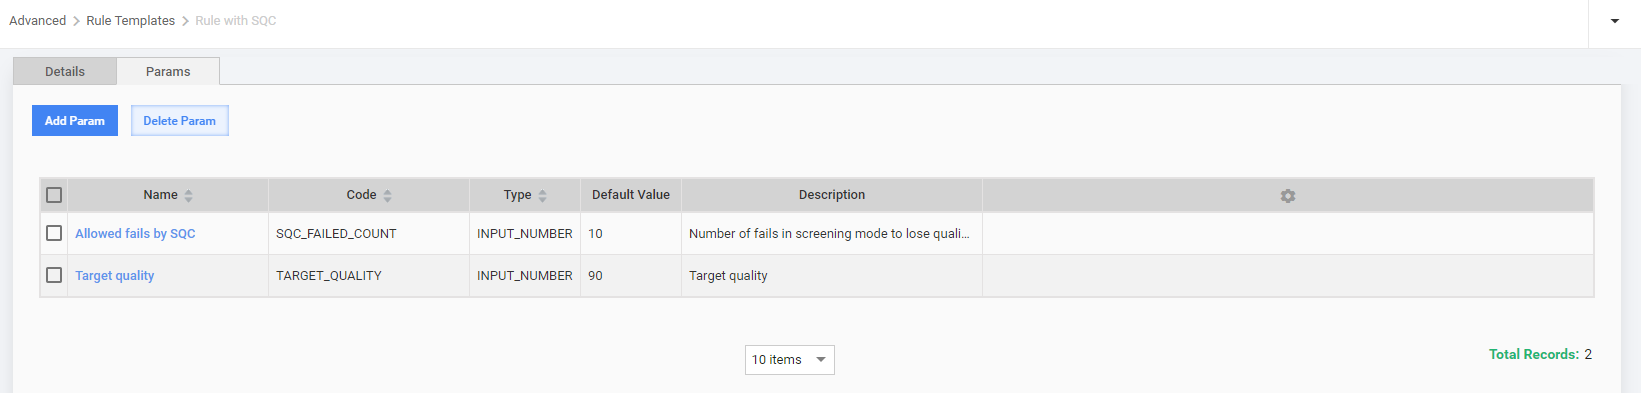The height and width of the screenshot is (393, 1641).
Task: Check the Allowed fails by SQC row
Action: [54, 233]
